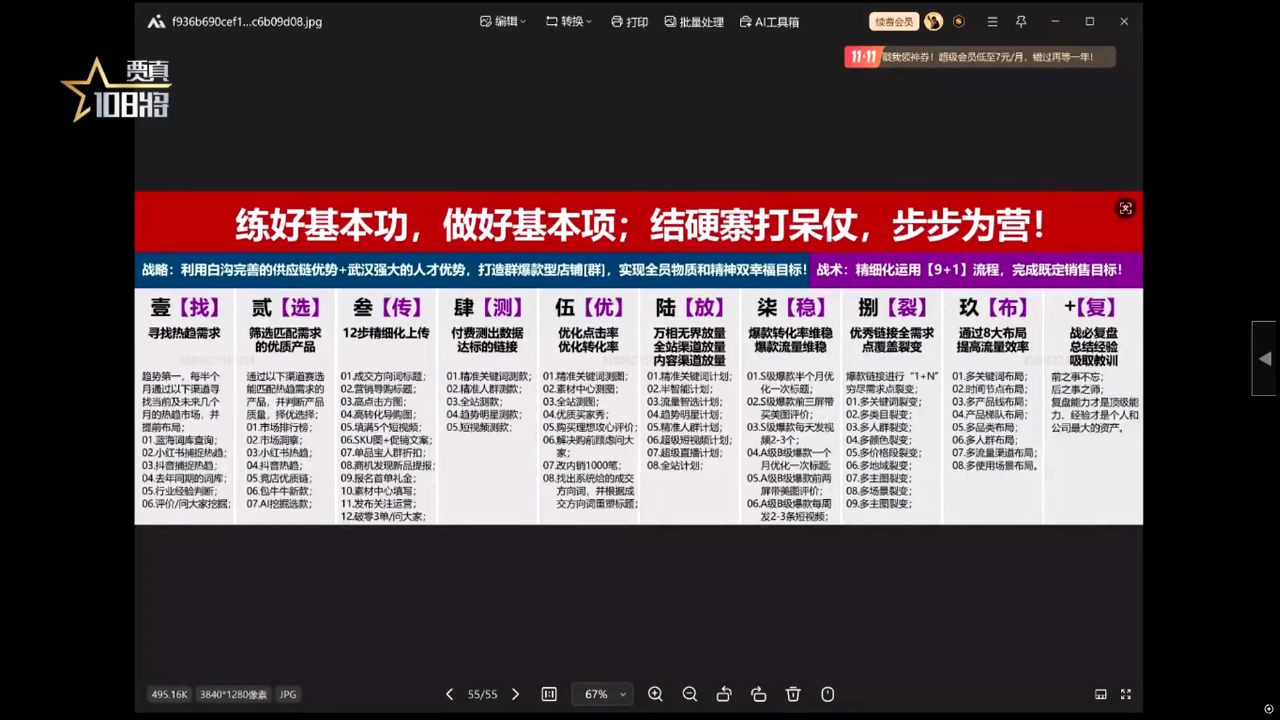Open the hamburger main menu

pos(992,21)
